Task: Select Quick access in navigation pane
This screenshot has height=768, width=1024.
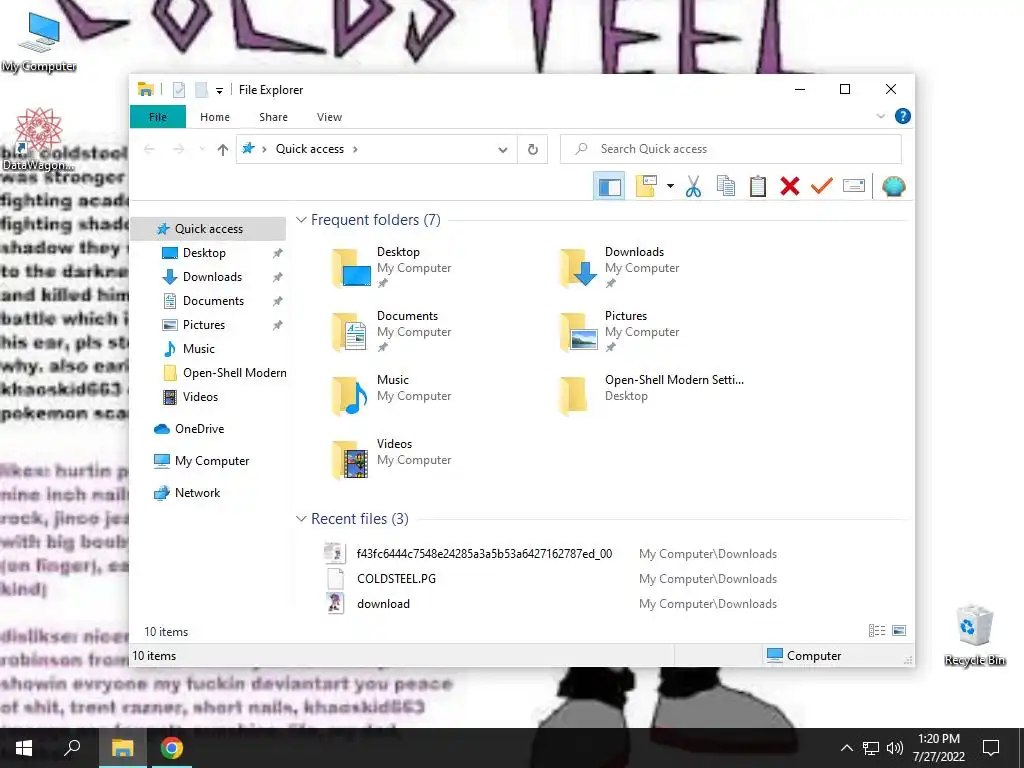Action: [x=208, y=229]
